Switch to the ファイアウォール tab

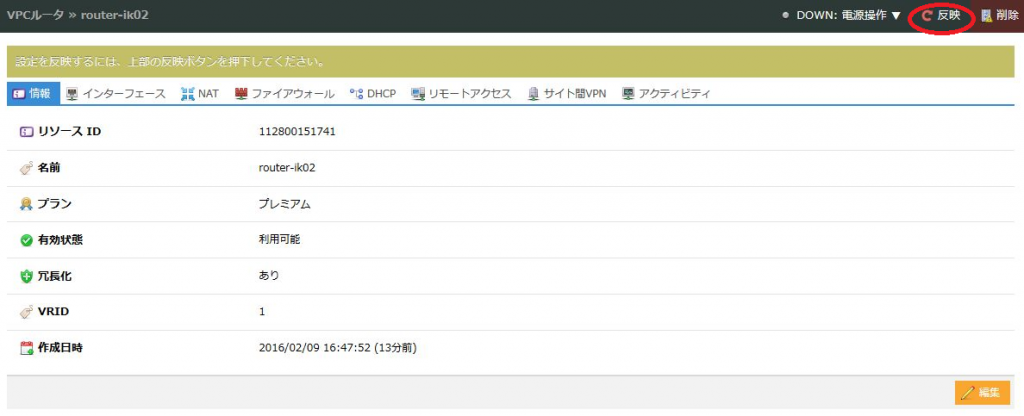(x=285, y=94)
